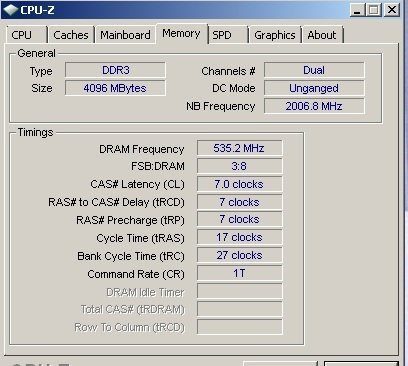The height and width of the screenshot is (366, 408).
Task: Maximize the CPU-Z window
Action: [x=374, y=10]
